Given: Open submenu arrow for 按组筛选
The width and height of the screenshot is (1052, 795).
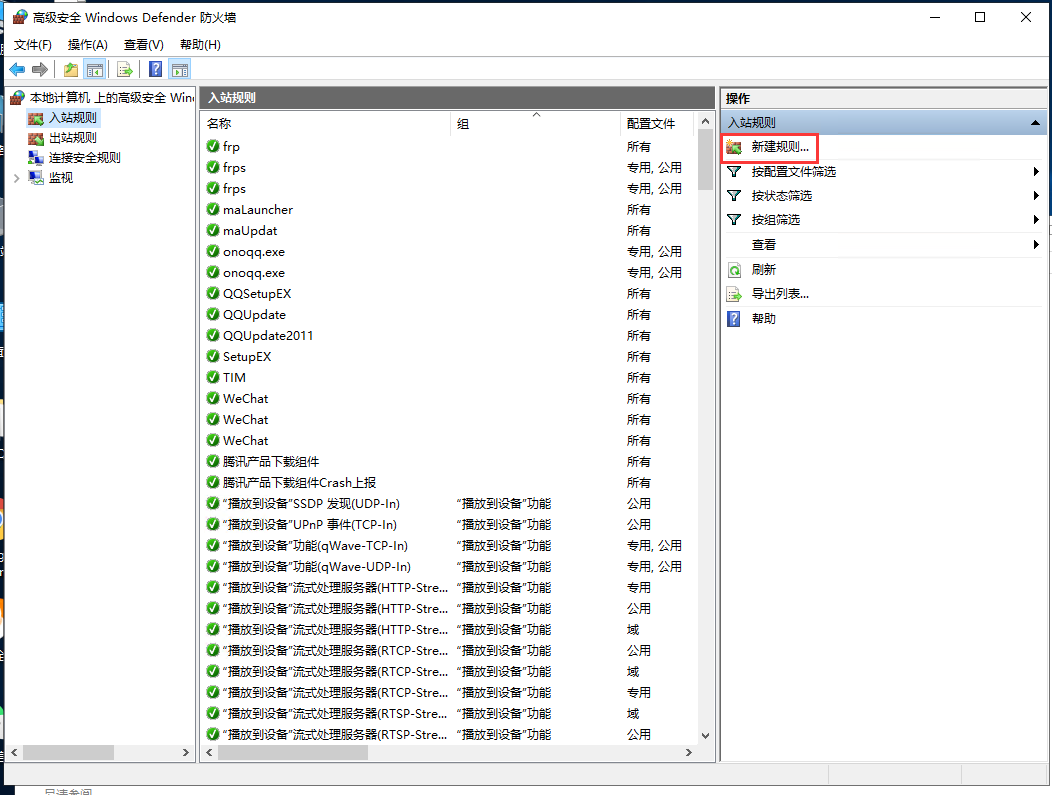Looking at the screenshot, I should coord(1037,220).
